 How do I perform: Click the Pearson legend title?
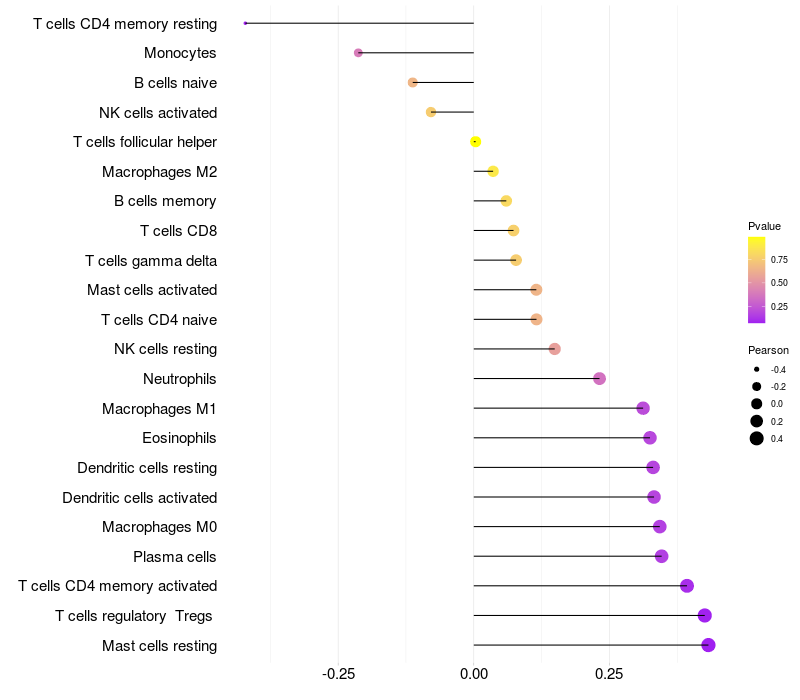pos(768,350)
